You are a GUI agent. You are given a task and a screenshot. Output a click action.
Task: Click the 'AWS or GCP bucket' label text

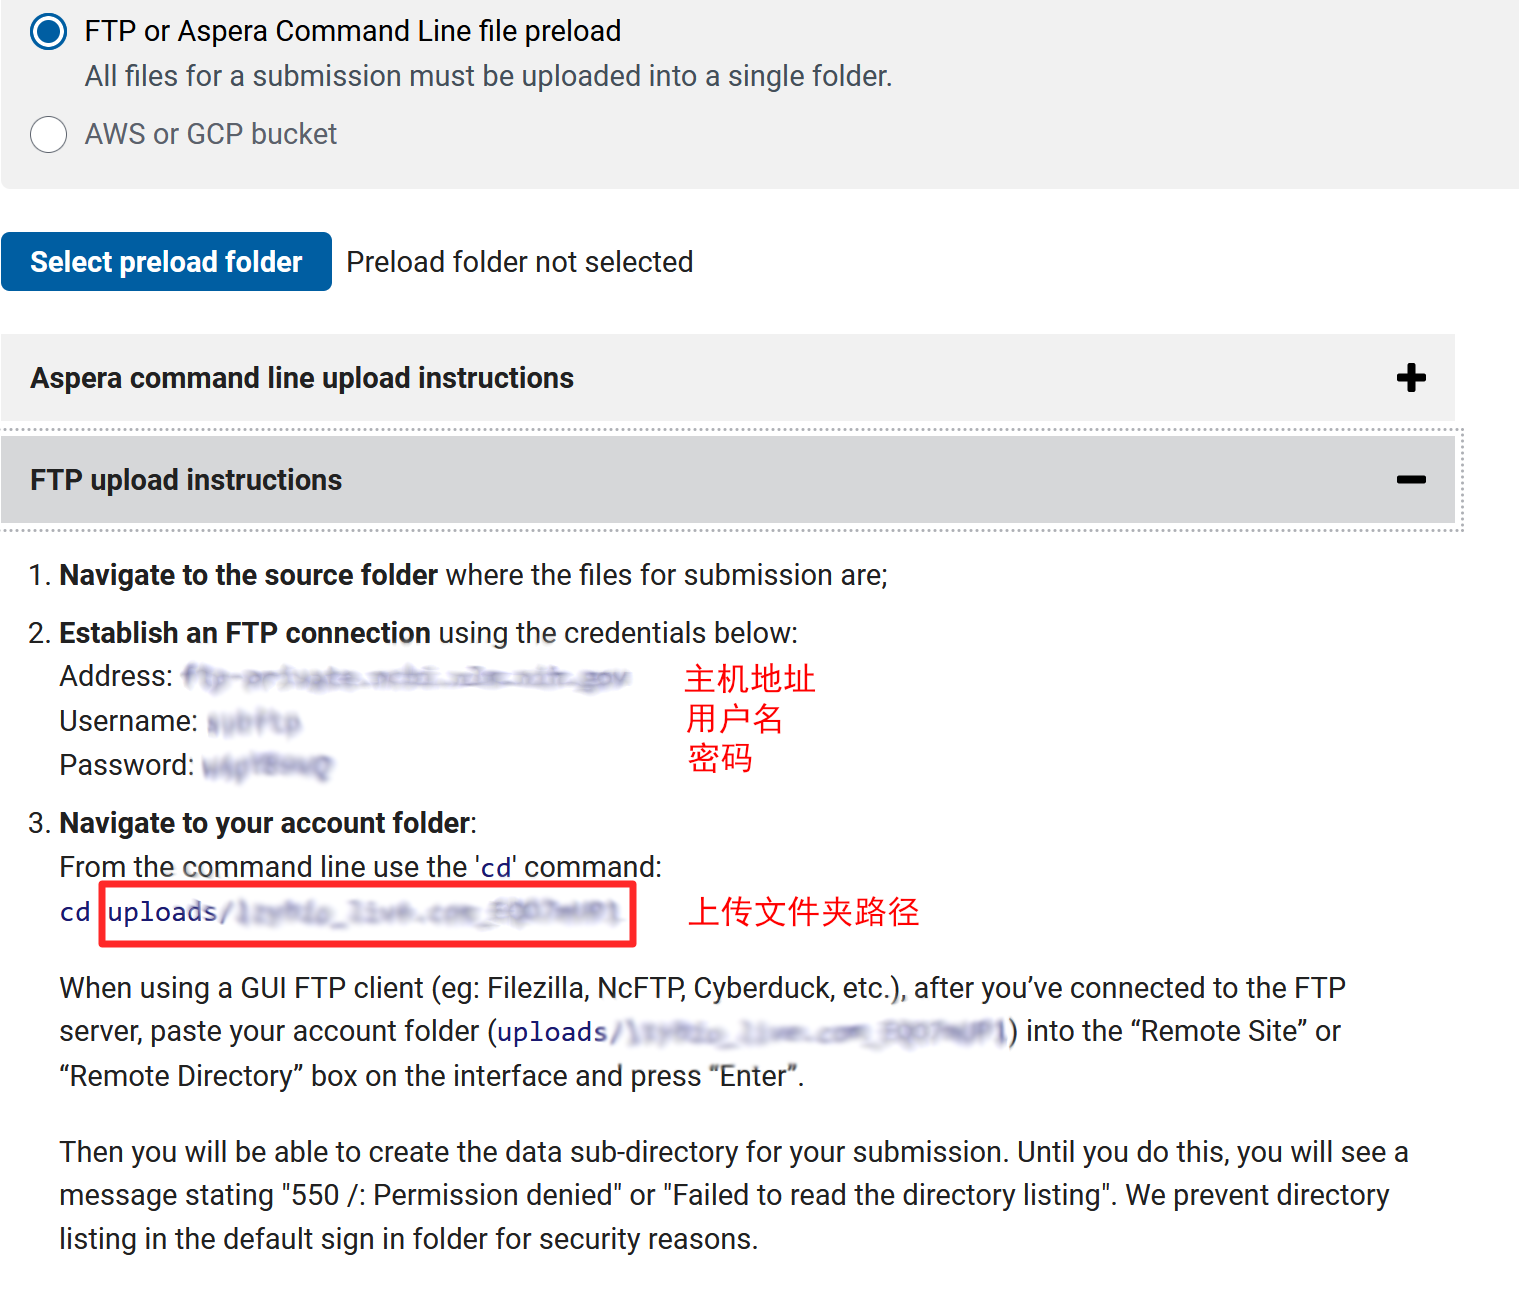(x=211, y=134)
